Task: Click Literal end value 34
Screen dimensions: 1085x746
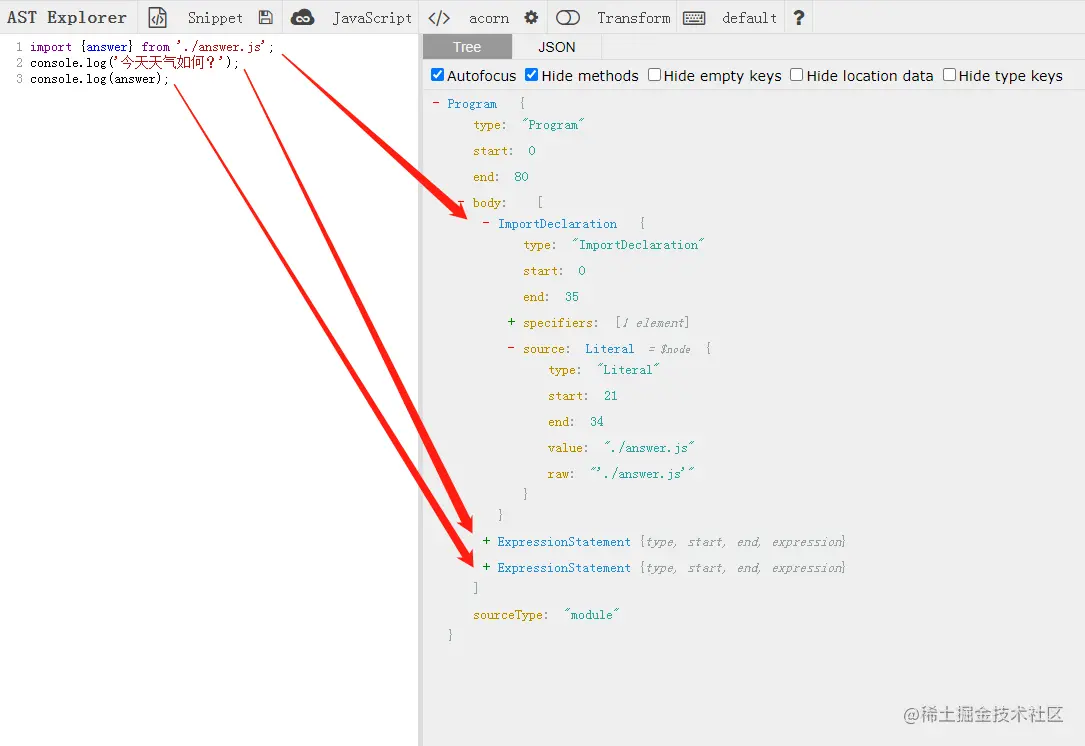Action: coord(596,421)
